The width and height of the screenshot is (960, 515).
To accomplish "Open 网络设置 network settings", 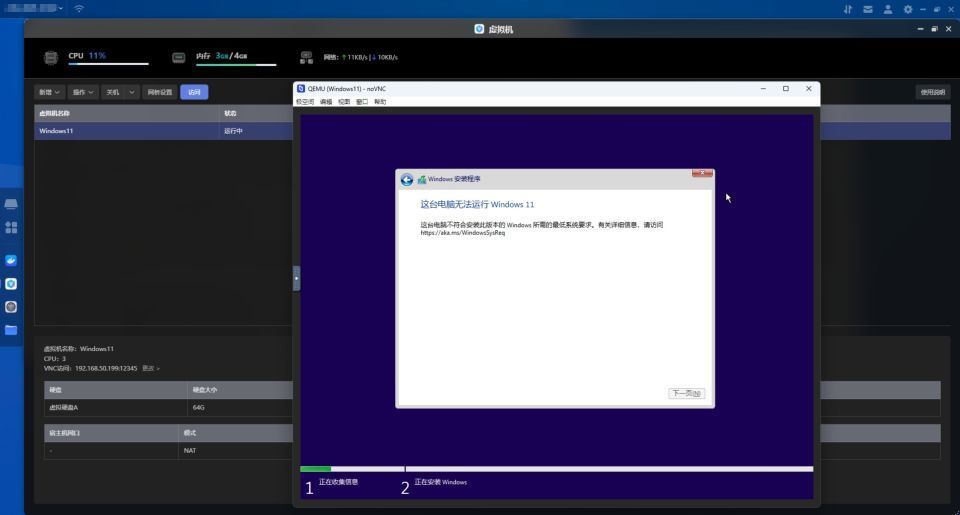I will click(x=160, y=92).
